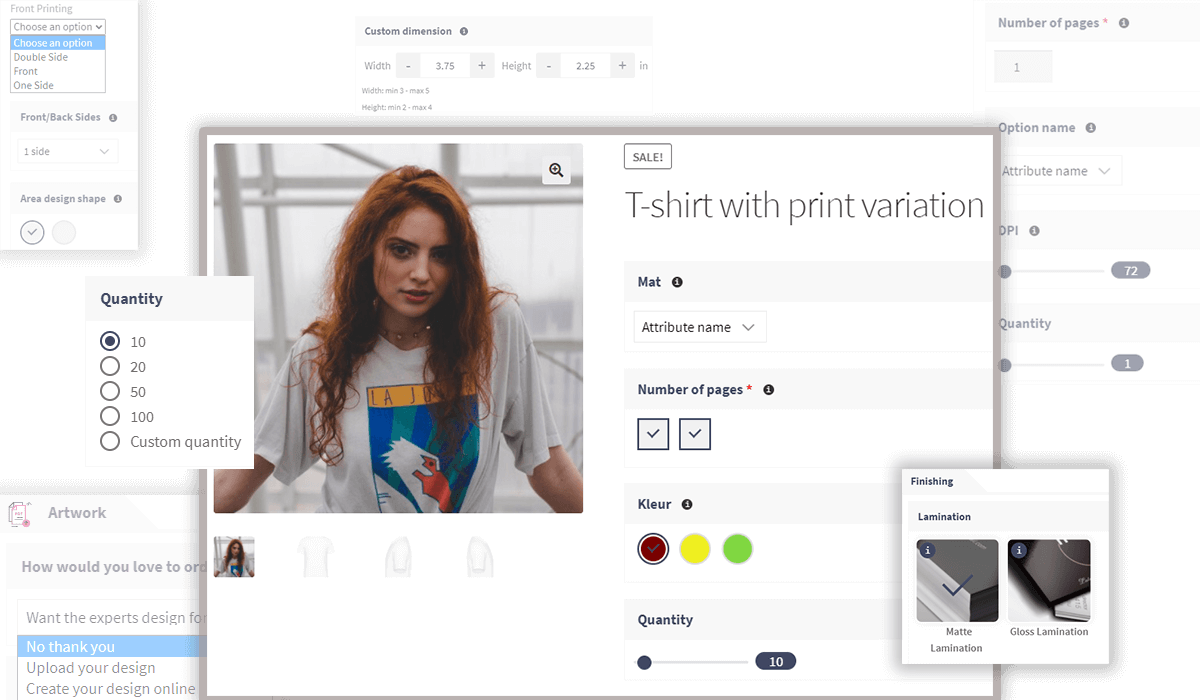Select Upload your design option
Image resolution: width=1200 pixels, height=700 pixels.
coord(91,668)
